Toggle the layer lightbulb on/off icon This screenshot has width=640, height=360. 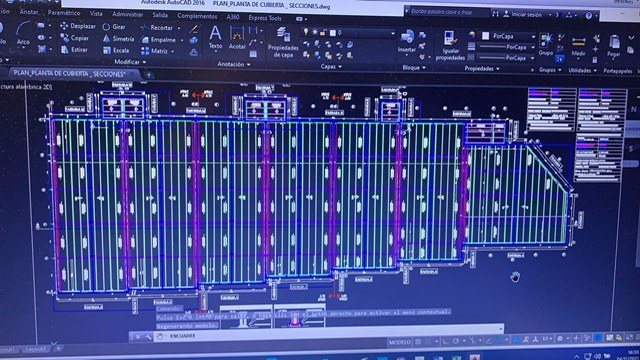click(305, 32)
